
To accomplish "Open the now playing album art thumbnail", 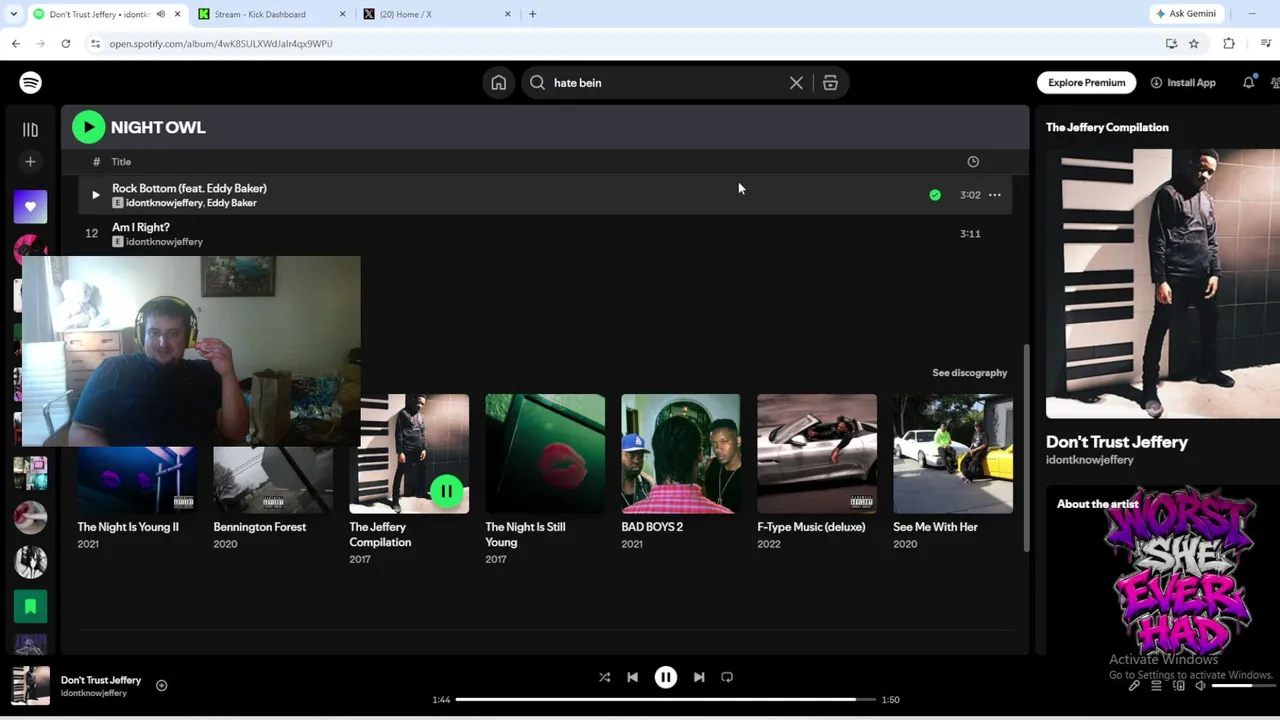I will [30, 686].
